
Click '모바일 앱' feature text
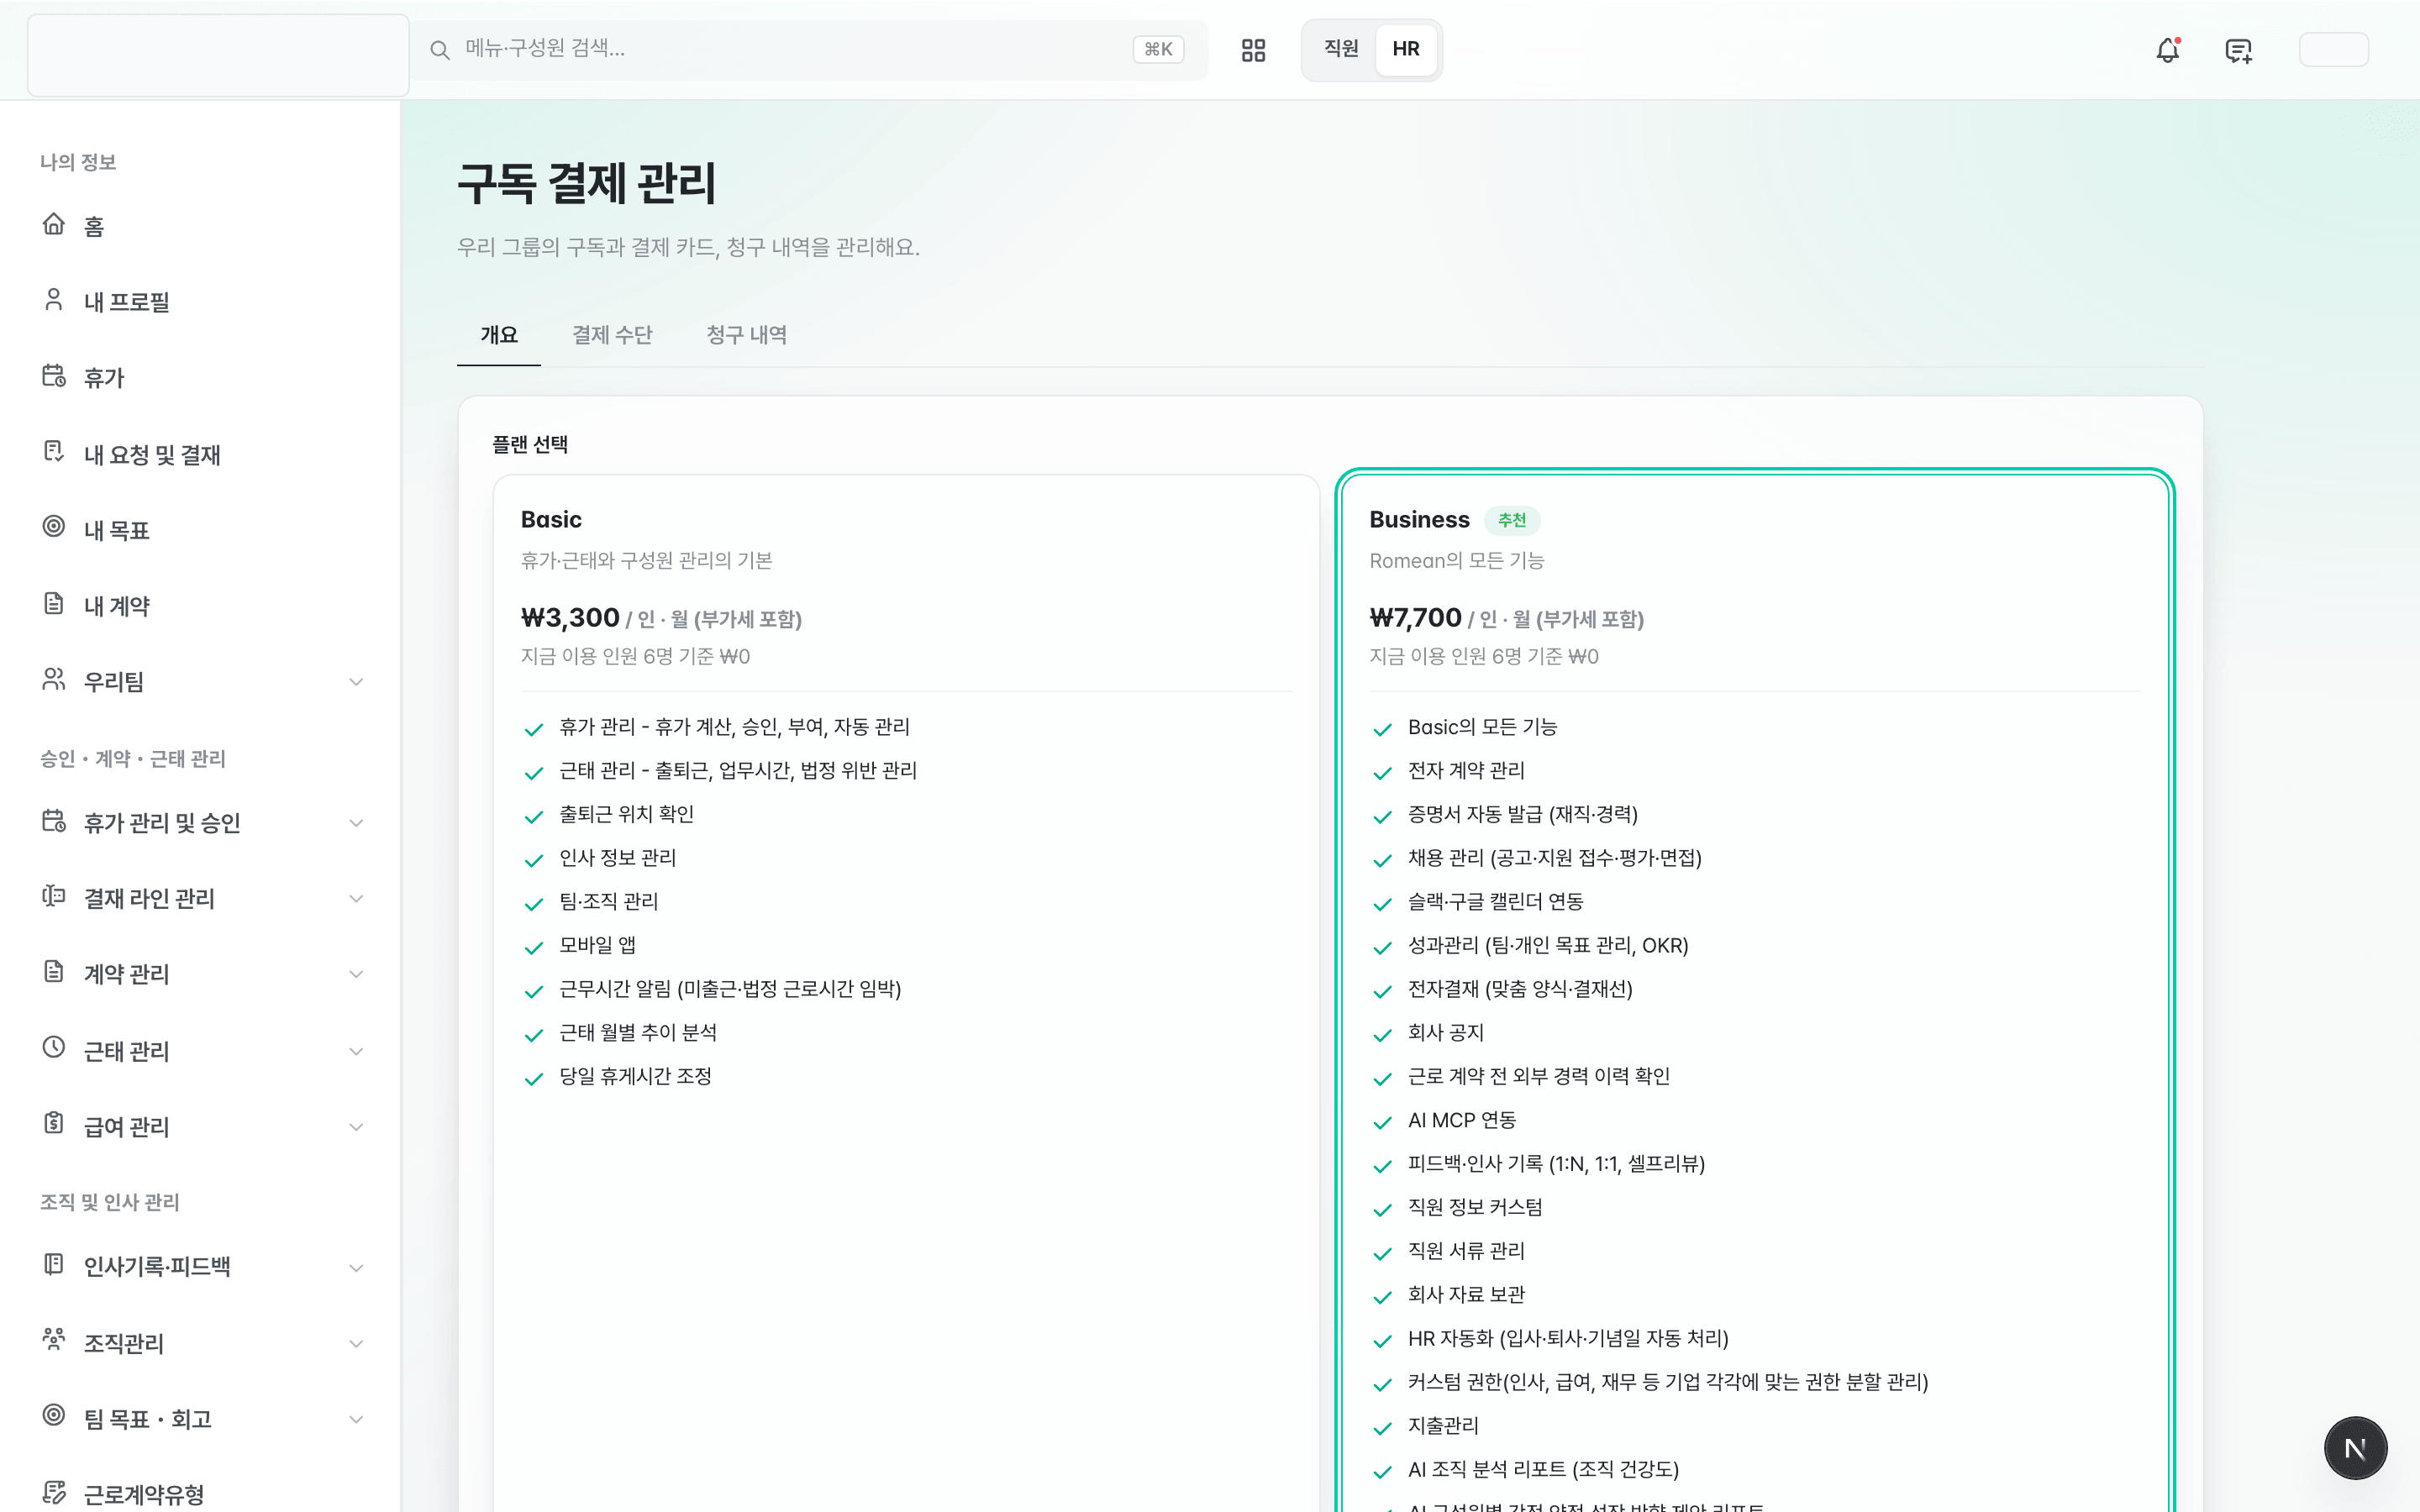tap(598, 945)
